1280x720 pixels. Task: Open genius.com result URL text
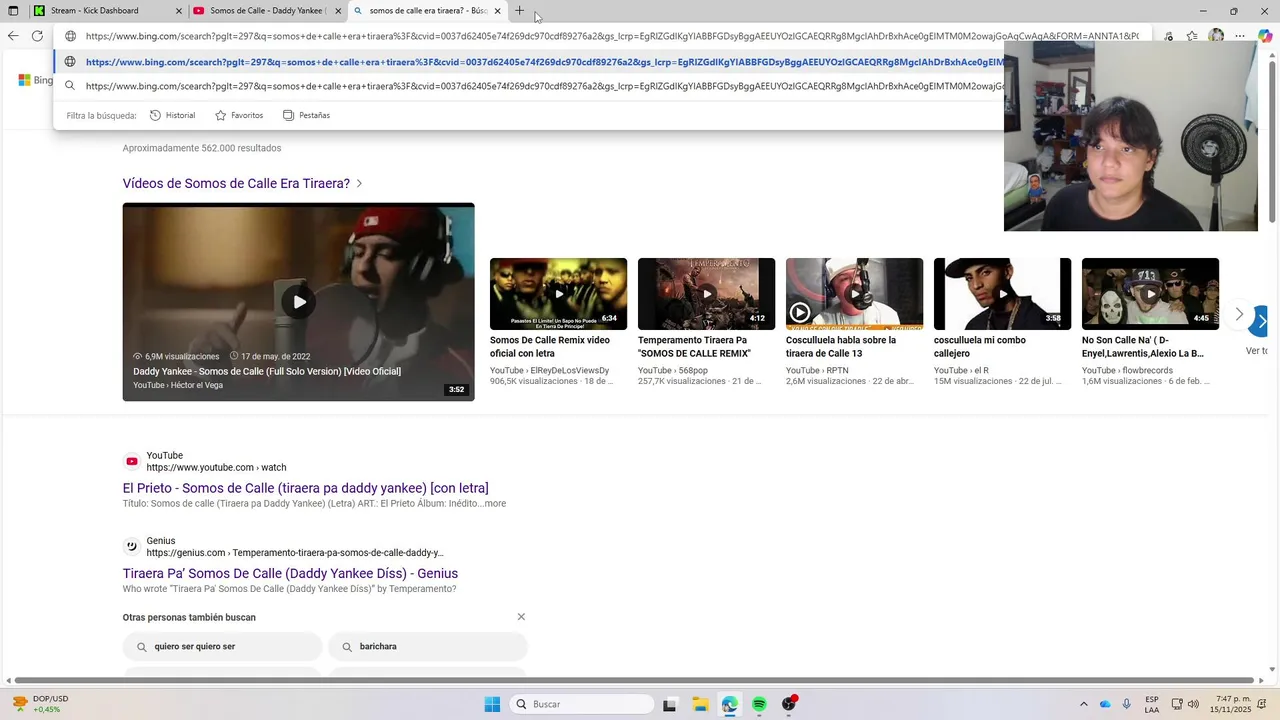tap(295, 553)
